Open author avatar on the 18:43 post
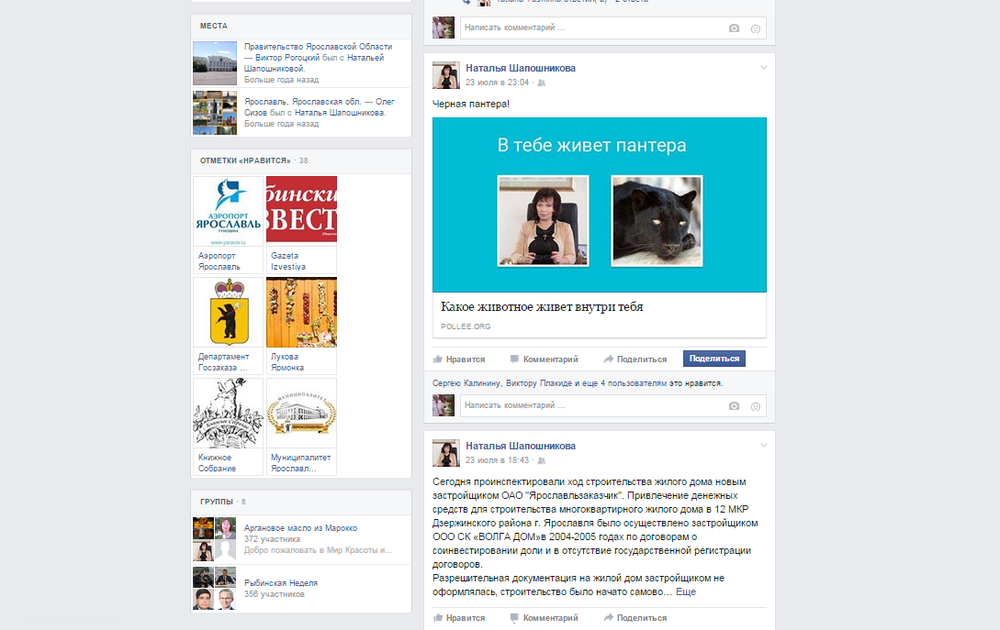1000x630 pixels. click(446, 453)
